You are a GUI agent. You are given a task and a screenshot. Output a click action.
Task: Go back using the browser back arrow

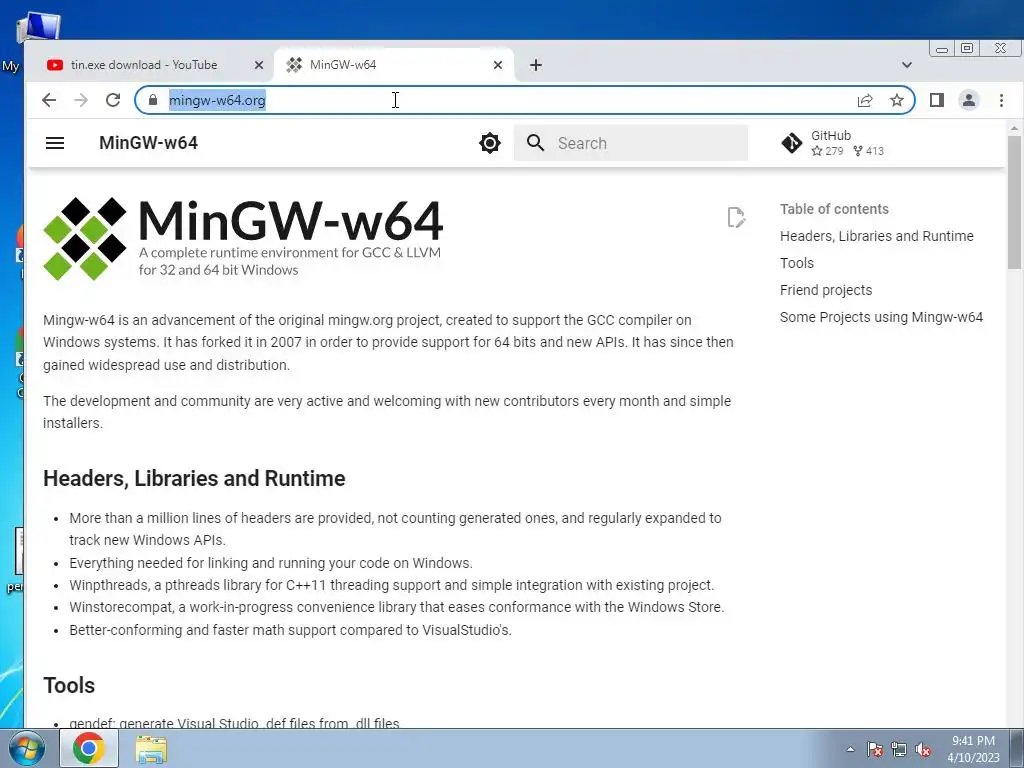point(49,100)
